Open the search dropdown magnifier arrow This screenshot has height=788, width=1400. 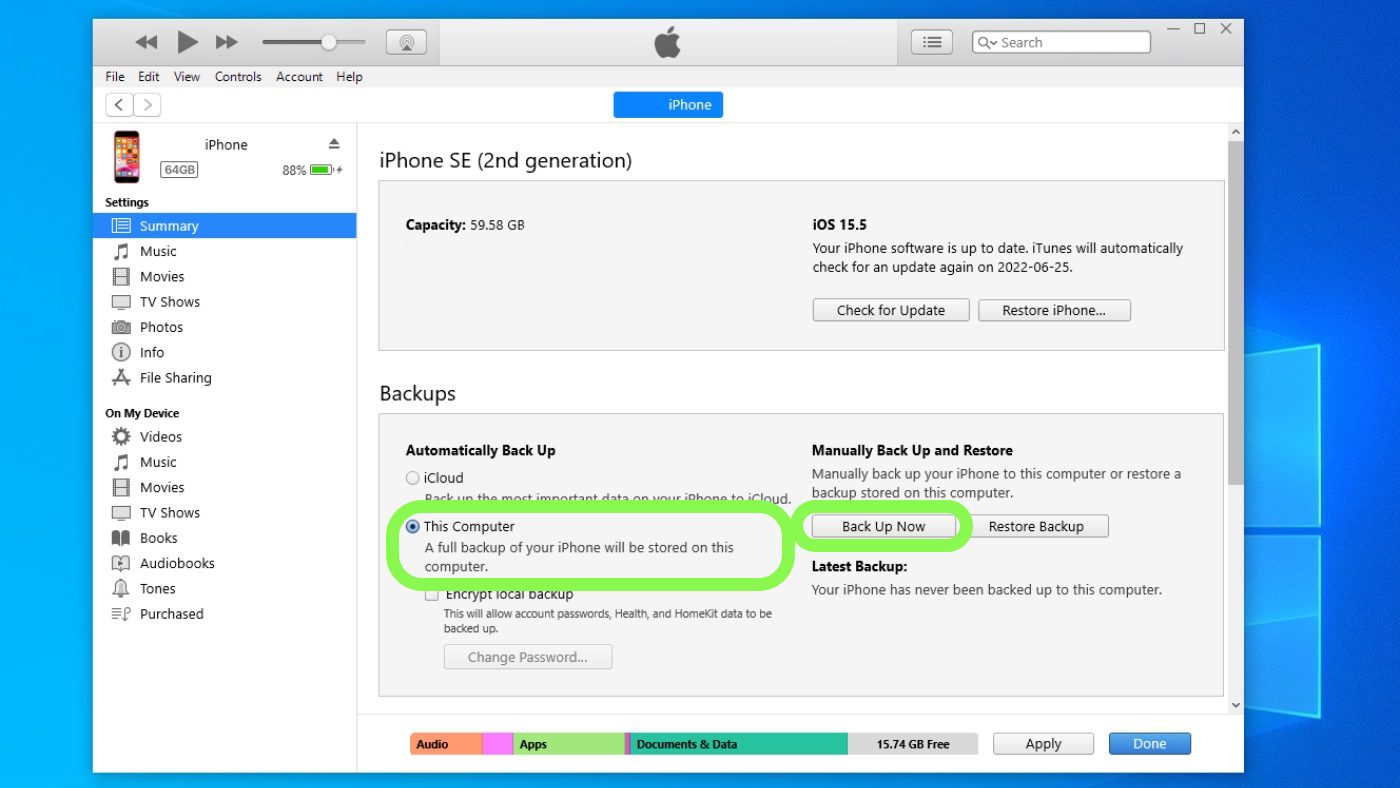[x=988, y=43]
